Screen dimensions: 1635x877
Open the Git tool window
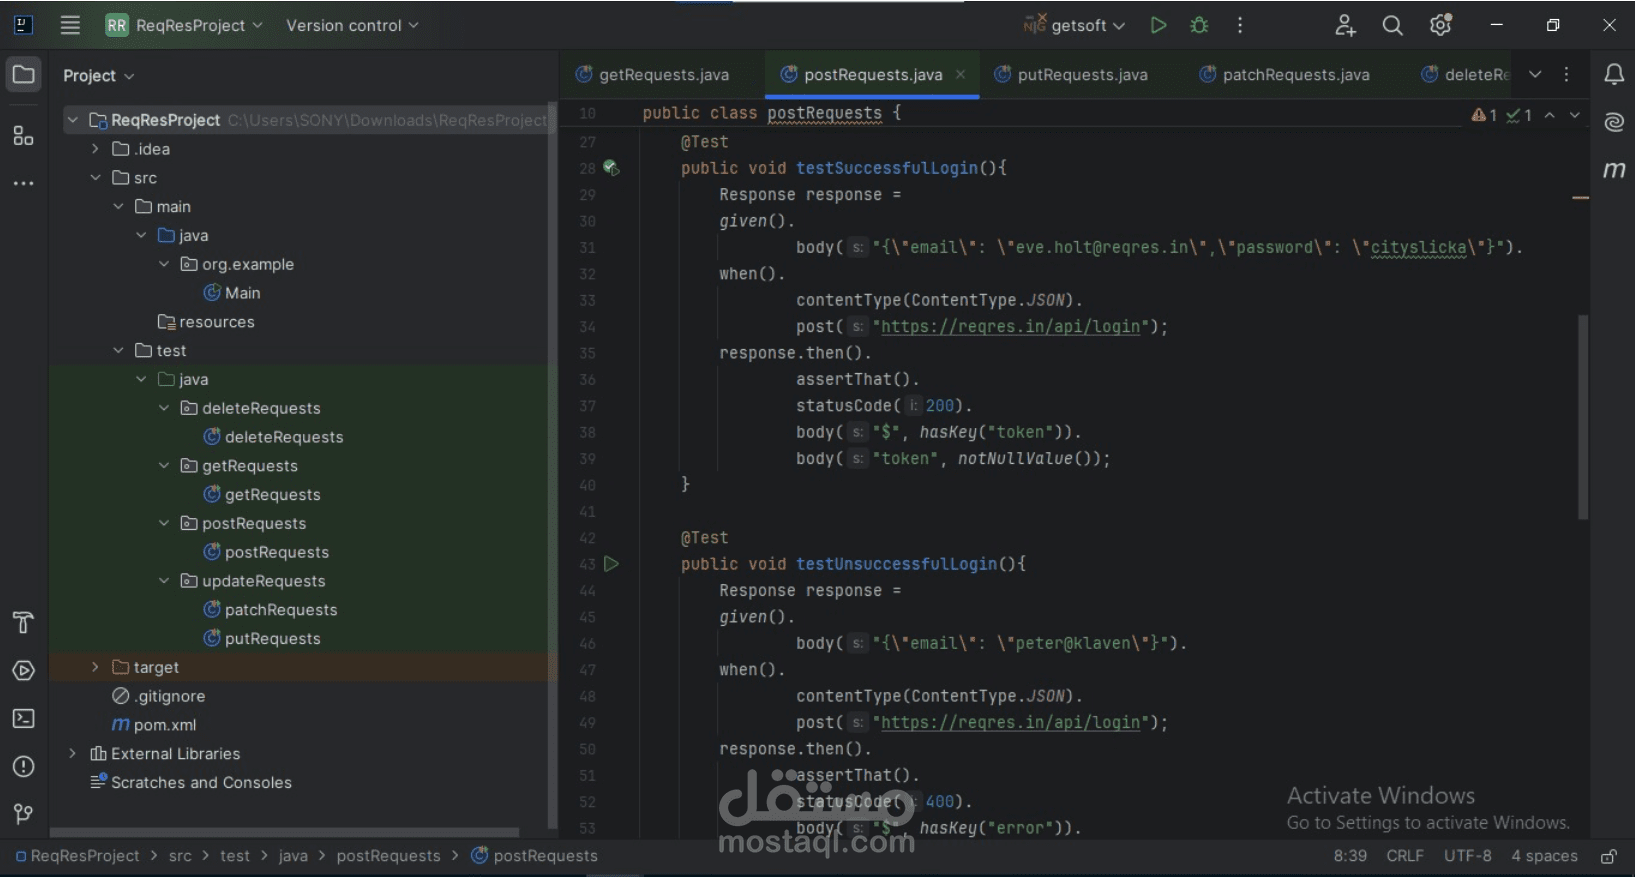24,814
